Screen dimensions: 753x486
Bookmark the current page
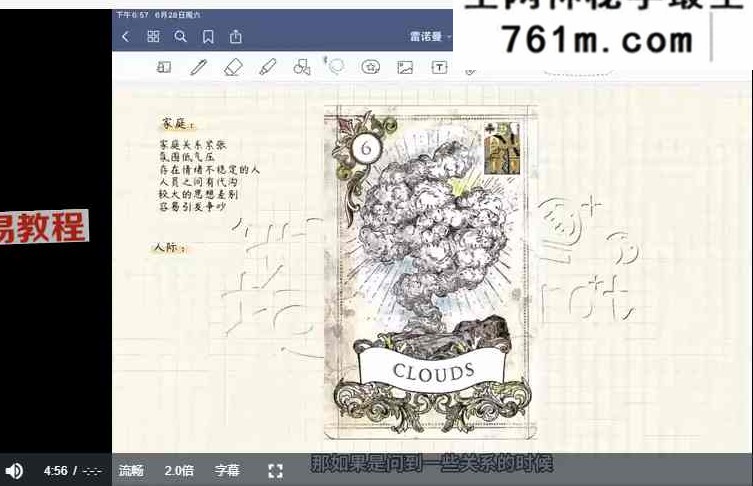[x=208, y=37]
